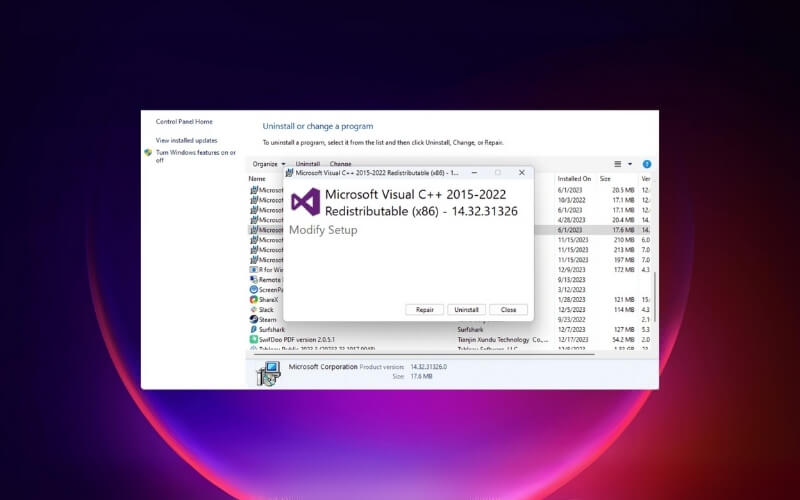Minimize the Visual C++ Redistributable dialog
The height and width of the screenshot is (500, 800).
coord(474,173)
